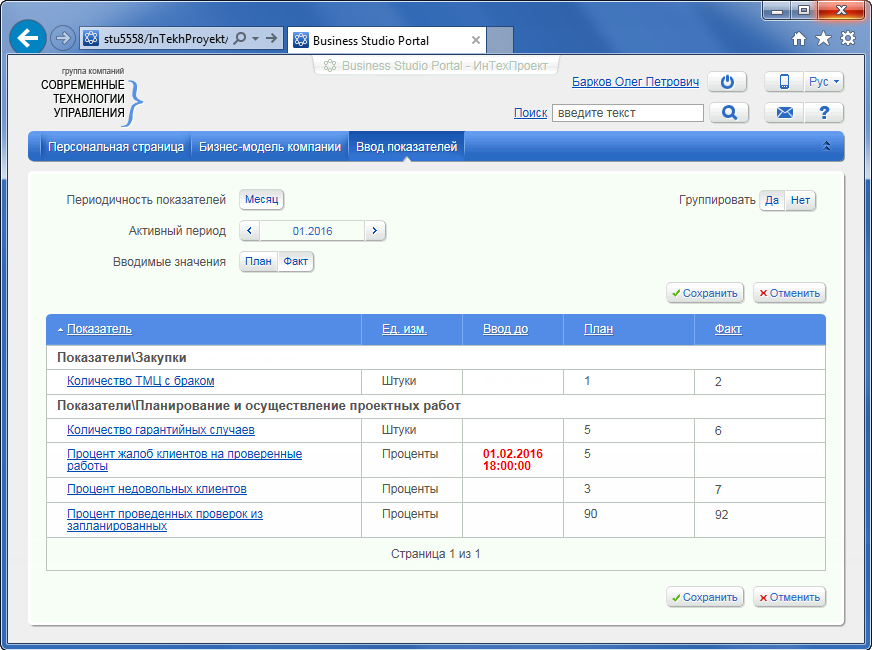This screenshot has height=650, width=872.
Task: Open Рус language dropdown
Action: [x=824, y=82]
